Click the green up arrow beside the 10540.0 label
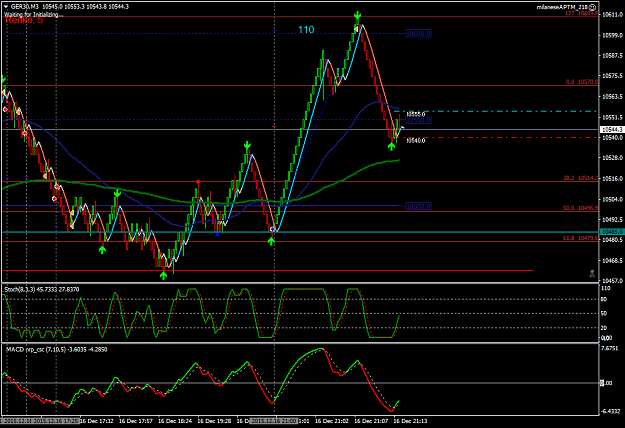625x428 pixels. [391, 146]
